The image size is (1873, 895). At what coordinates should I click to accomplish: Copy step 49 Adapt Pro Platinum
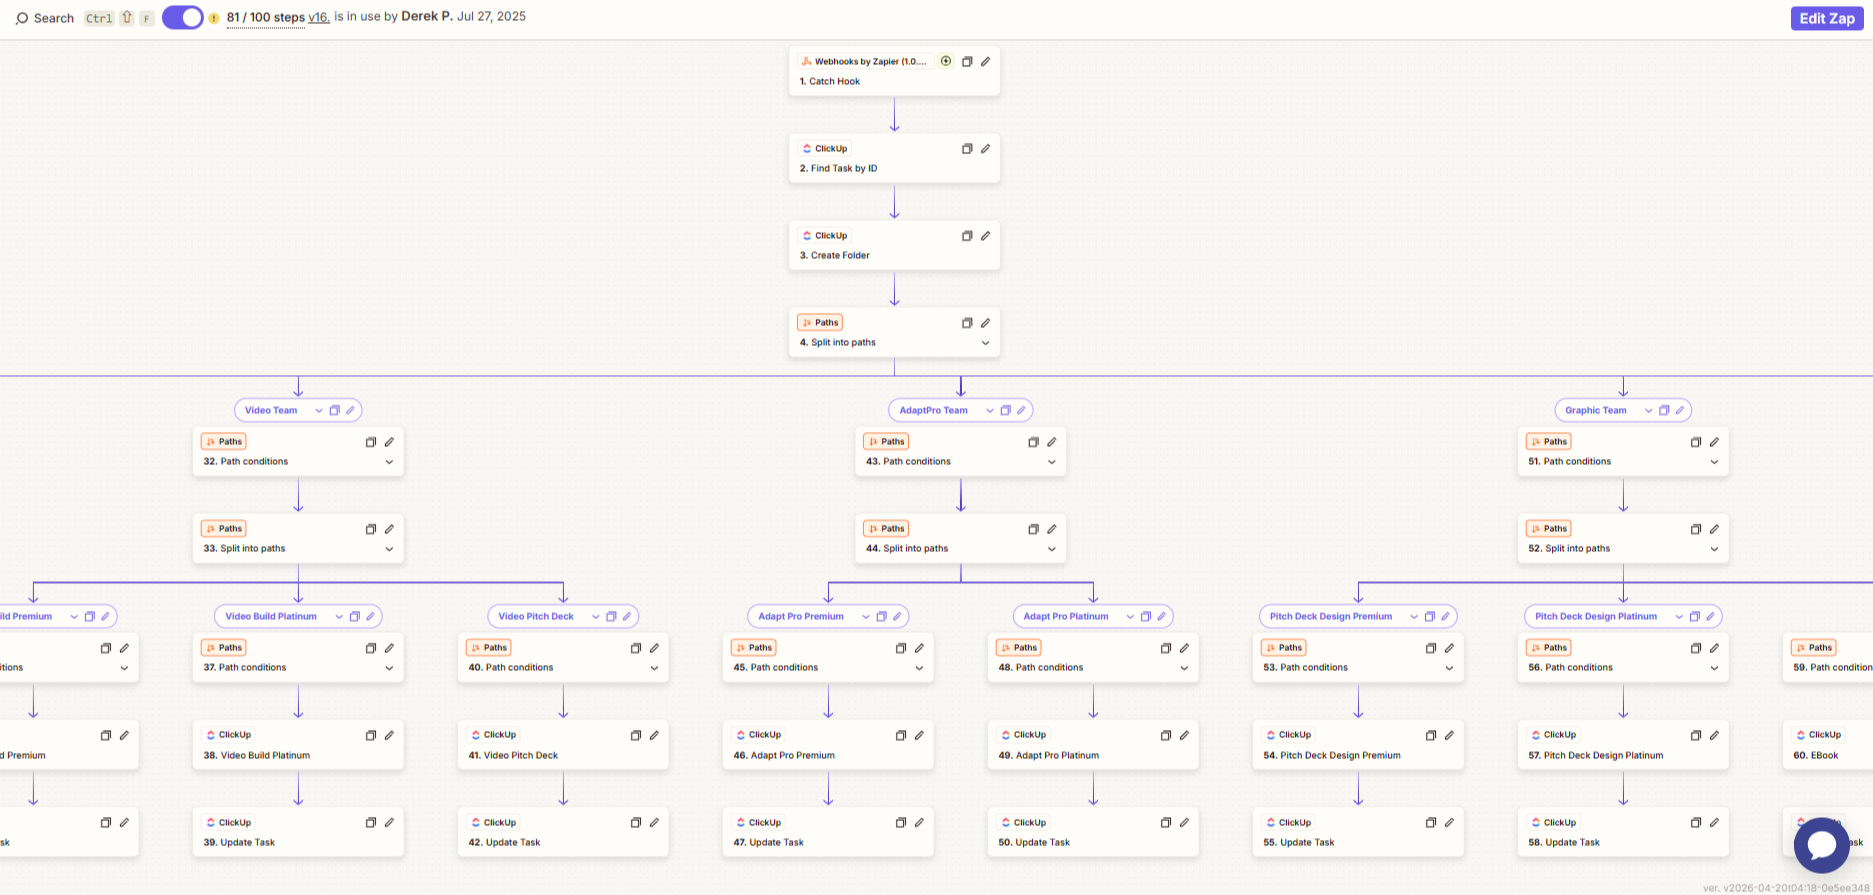1166,735
